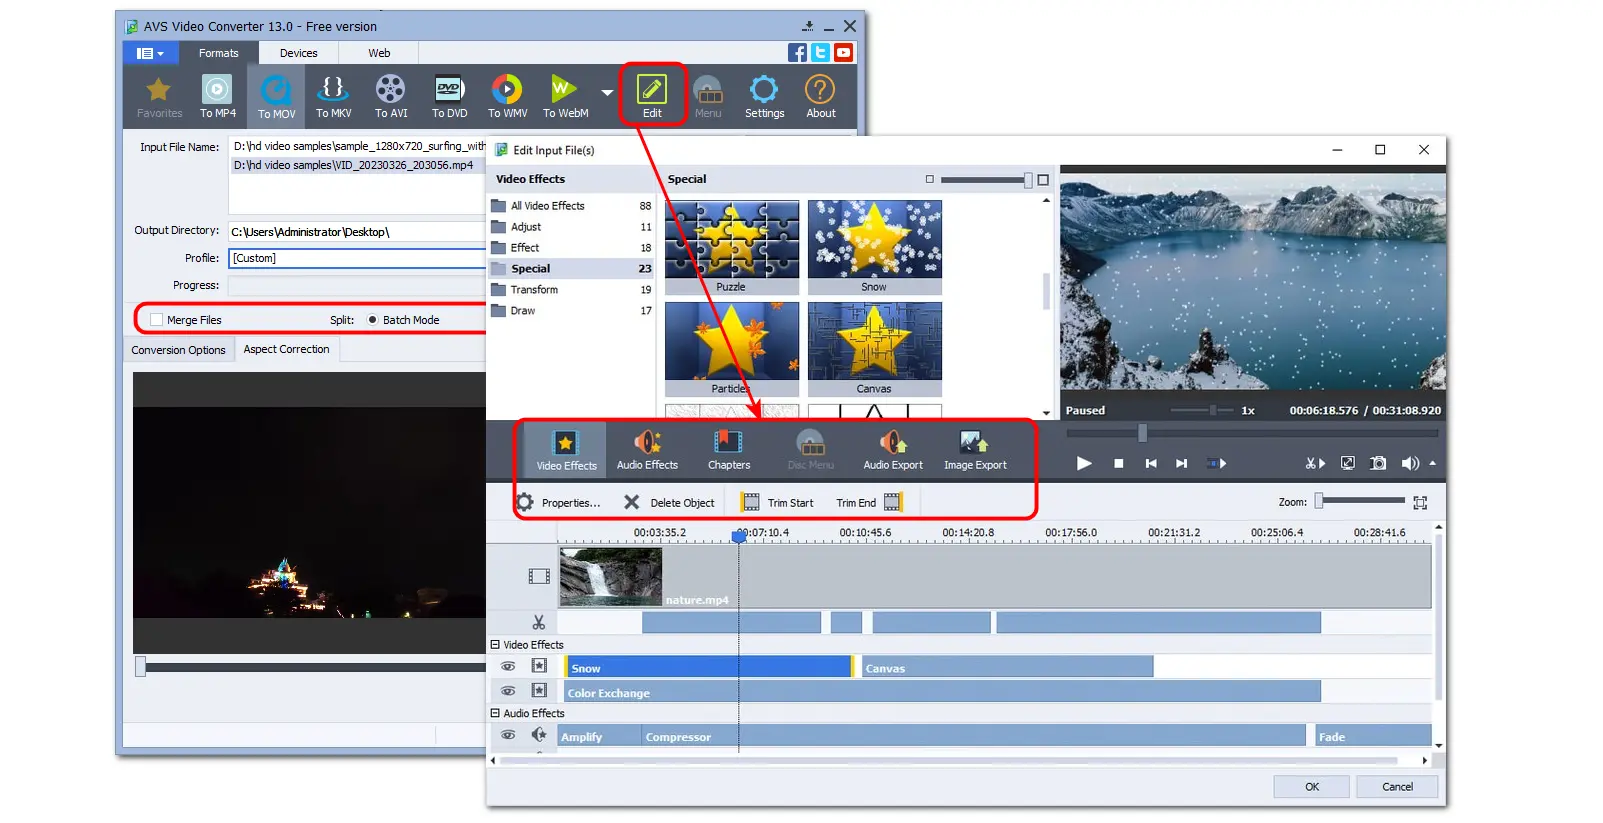Select the Puzzle effect thumbnail
1603x823 pixels.
click(x=732, y=247)
